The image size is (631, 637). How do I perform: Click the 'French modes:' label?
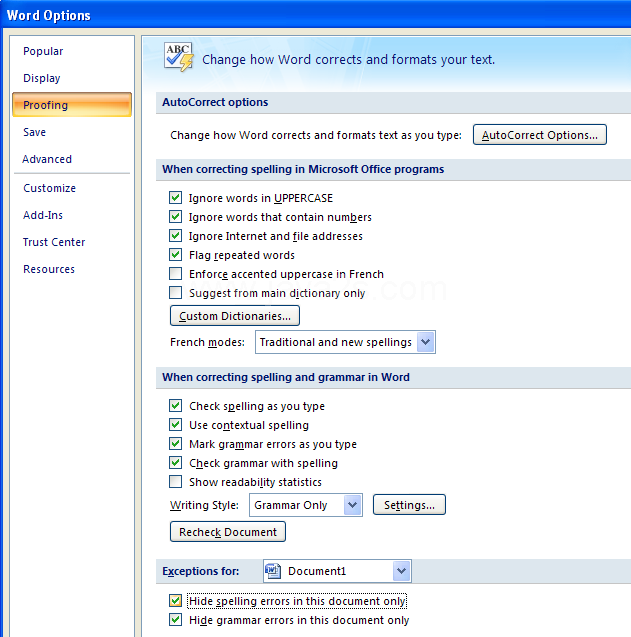click(207, 342)
